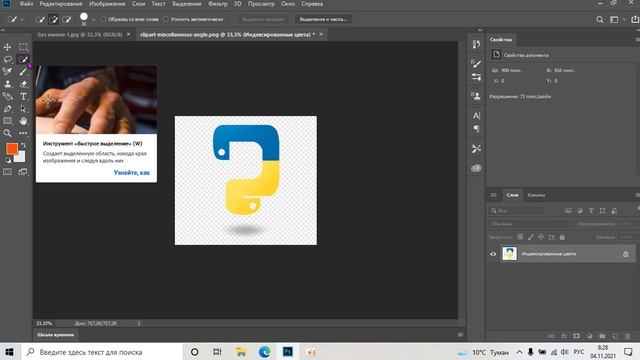Open the Creative Cloud Libraries panel icon
Viewport: 640px width, 360px height.
(476, 168)
